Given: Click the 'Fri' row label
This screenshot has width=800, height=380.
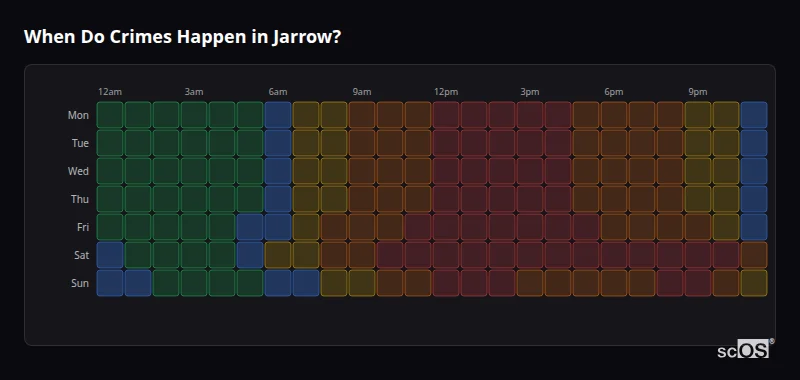Looking at the screenshot, I should point(83,227).
